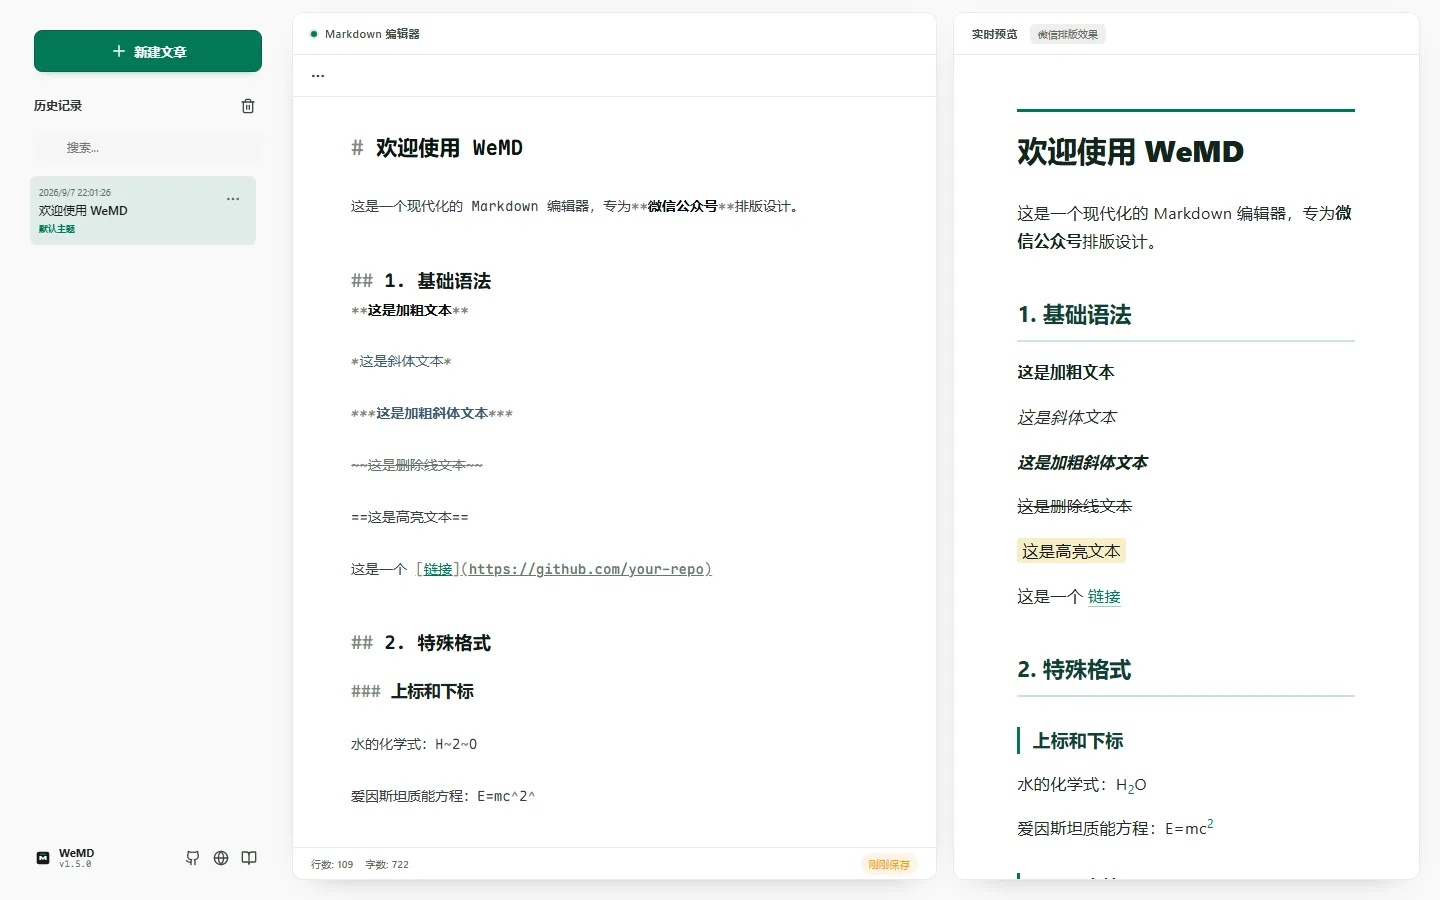Click the '**这是加粗文本**' line in the editor

click(x=410, y=310)
